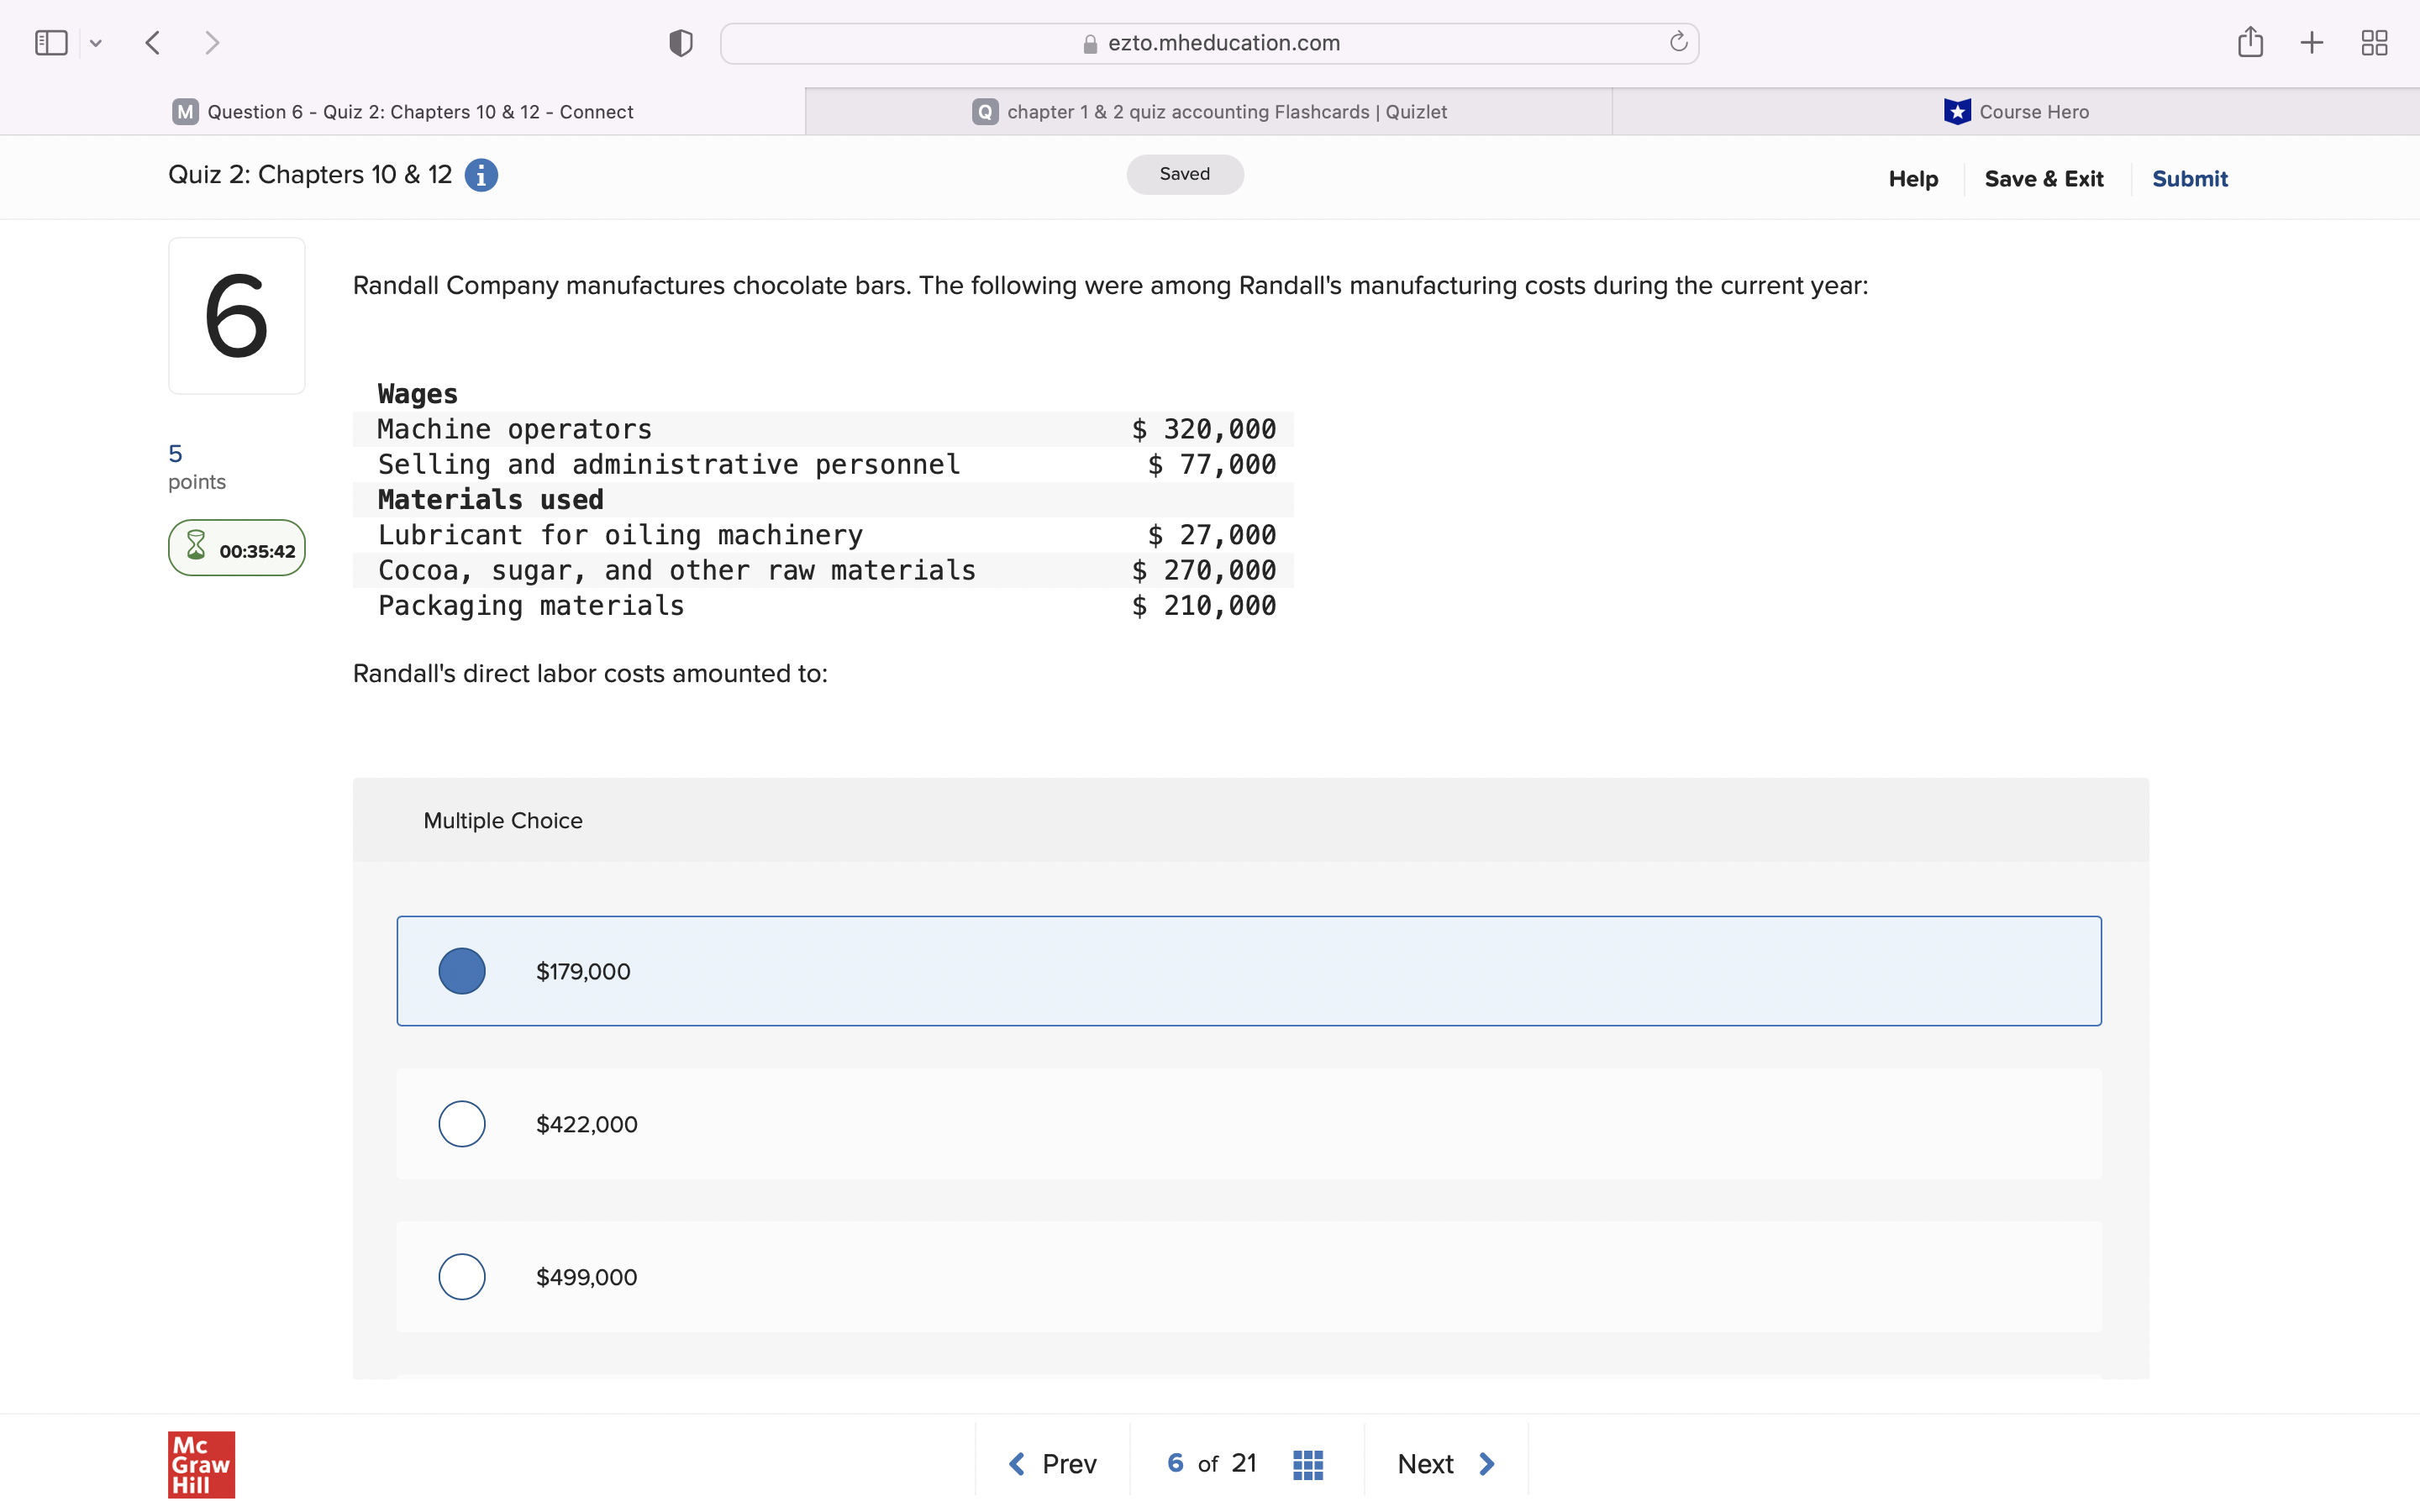
Task: Click the Safari privacy shield icon
Action: tap(681, 43)
